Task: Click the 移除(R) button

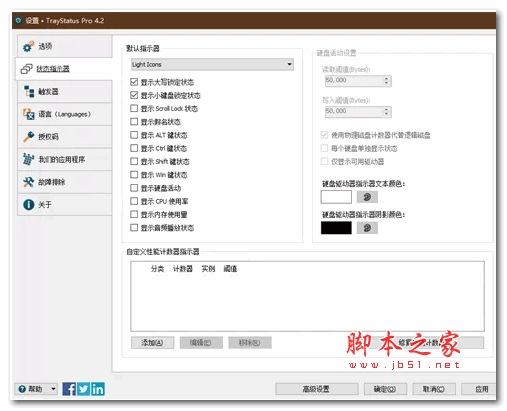Action: point(250,343)
